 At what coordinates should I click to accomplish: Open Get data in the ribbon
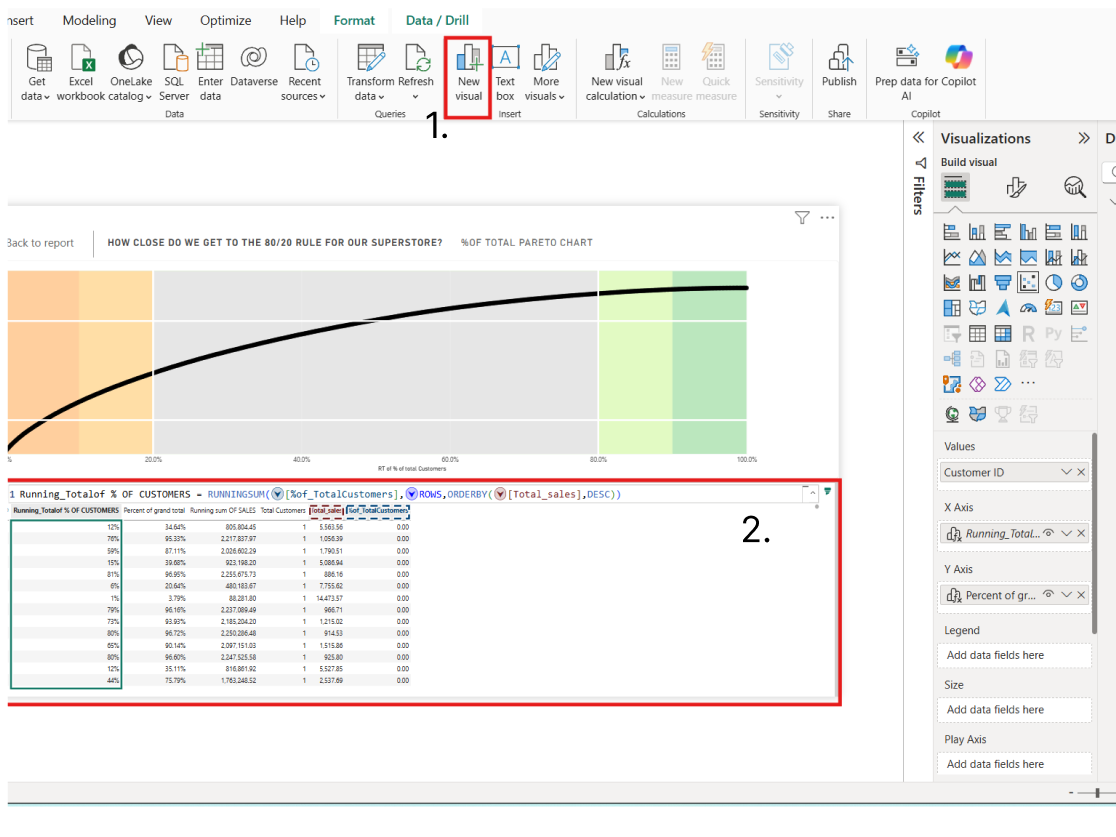point(36,73)
